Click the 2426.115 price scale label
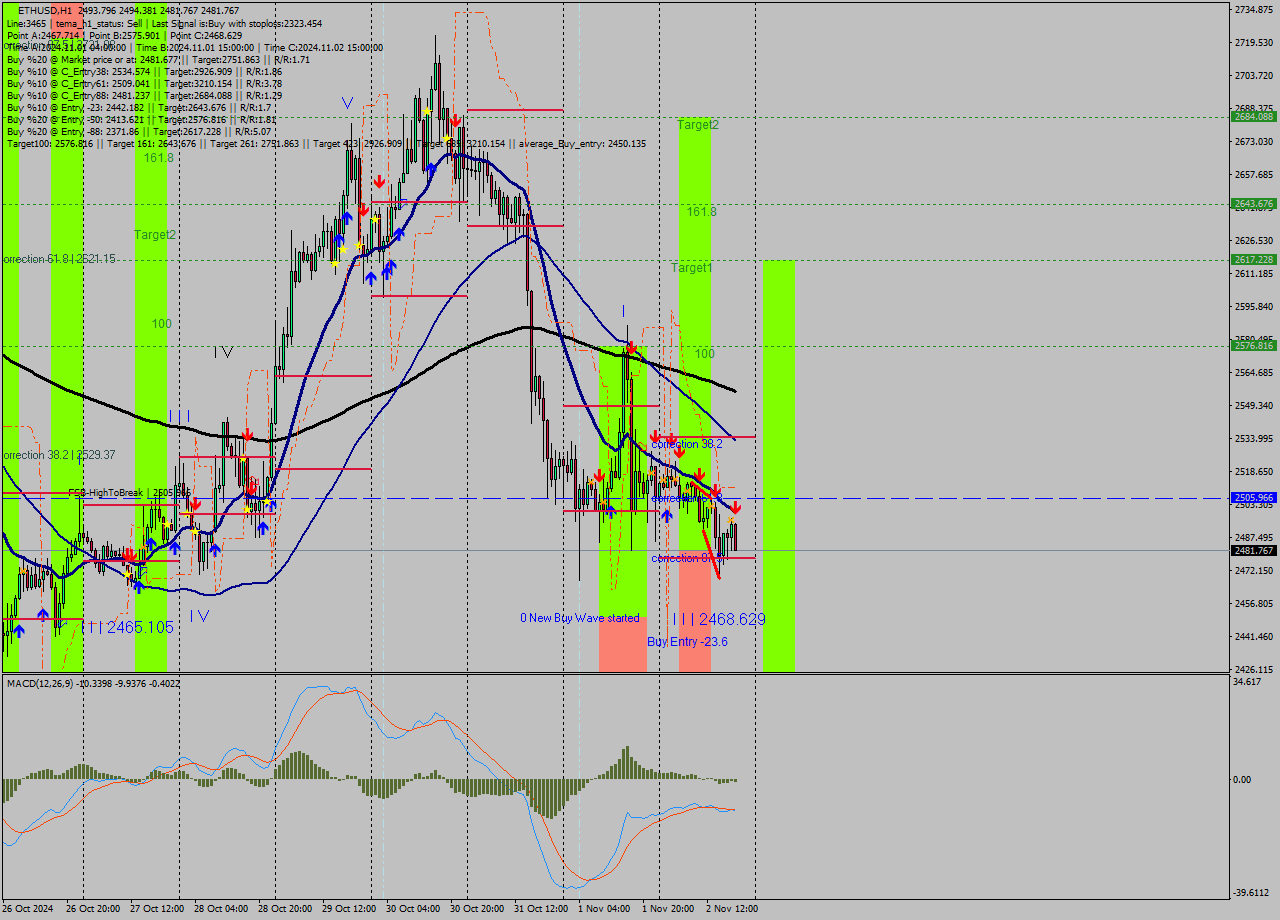This screenshot has width=1280, height=920. [1253, 670]
